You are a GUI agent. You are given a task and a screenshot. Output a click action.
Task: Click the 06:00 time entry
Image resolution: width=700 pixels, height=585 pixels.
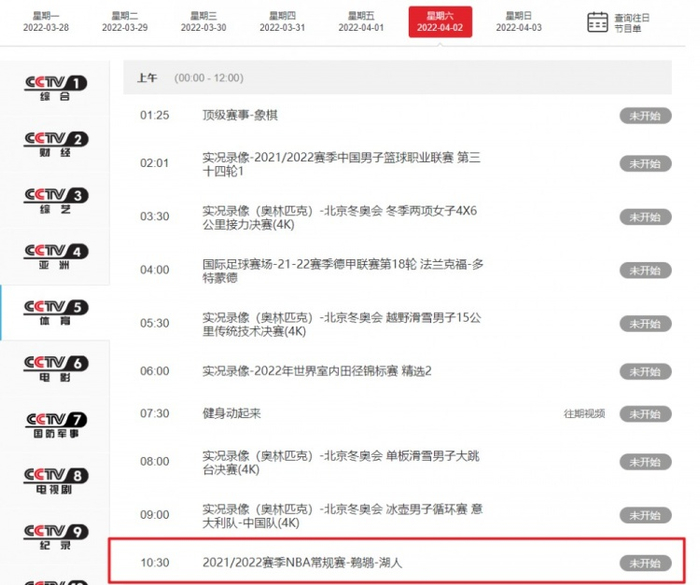coord(154,371)
